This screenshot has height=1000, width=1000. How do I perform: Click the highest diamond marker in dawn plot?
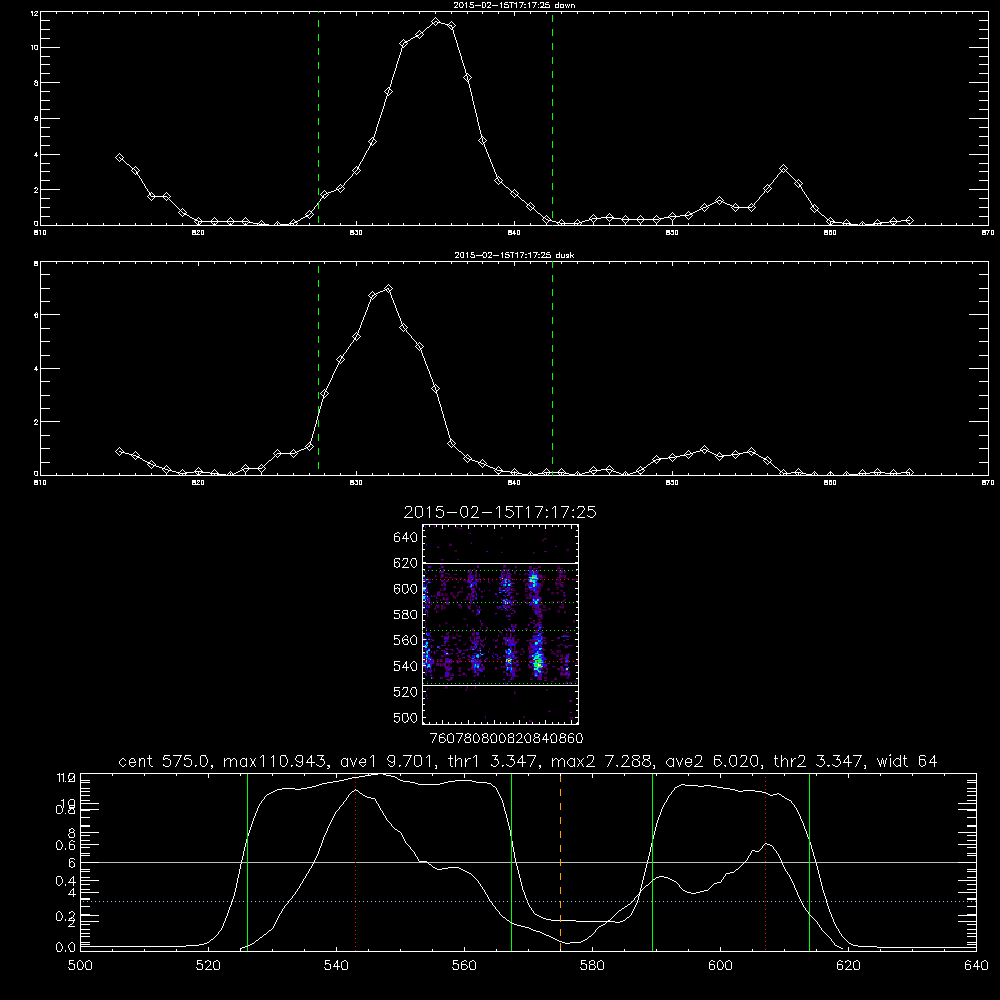point(436,22)
